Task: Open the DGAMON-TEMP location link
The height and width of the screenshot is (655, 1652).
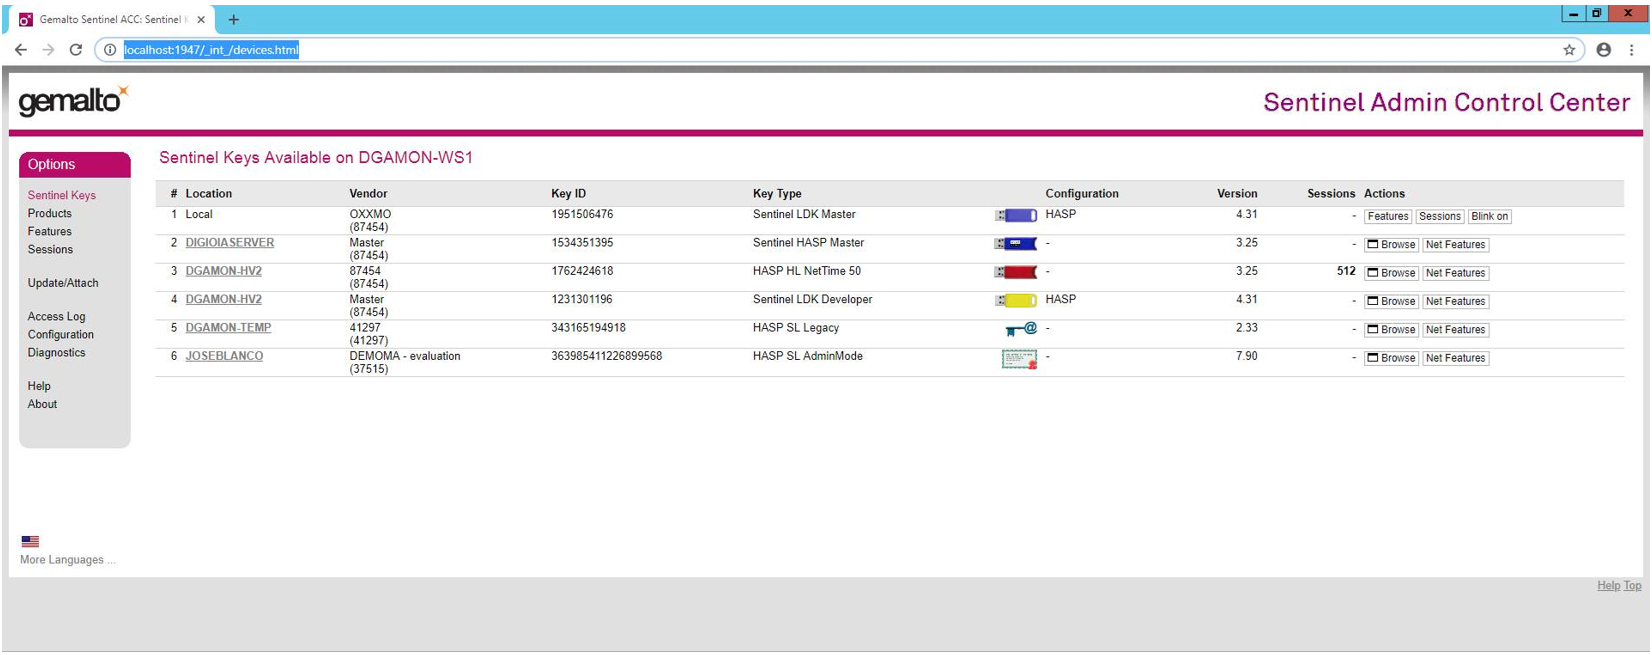Action: pyautogui.click(x=228, y=328)
